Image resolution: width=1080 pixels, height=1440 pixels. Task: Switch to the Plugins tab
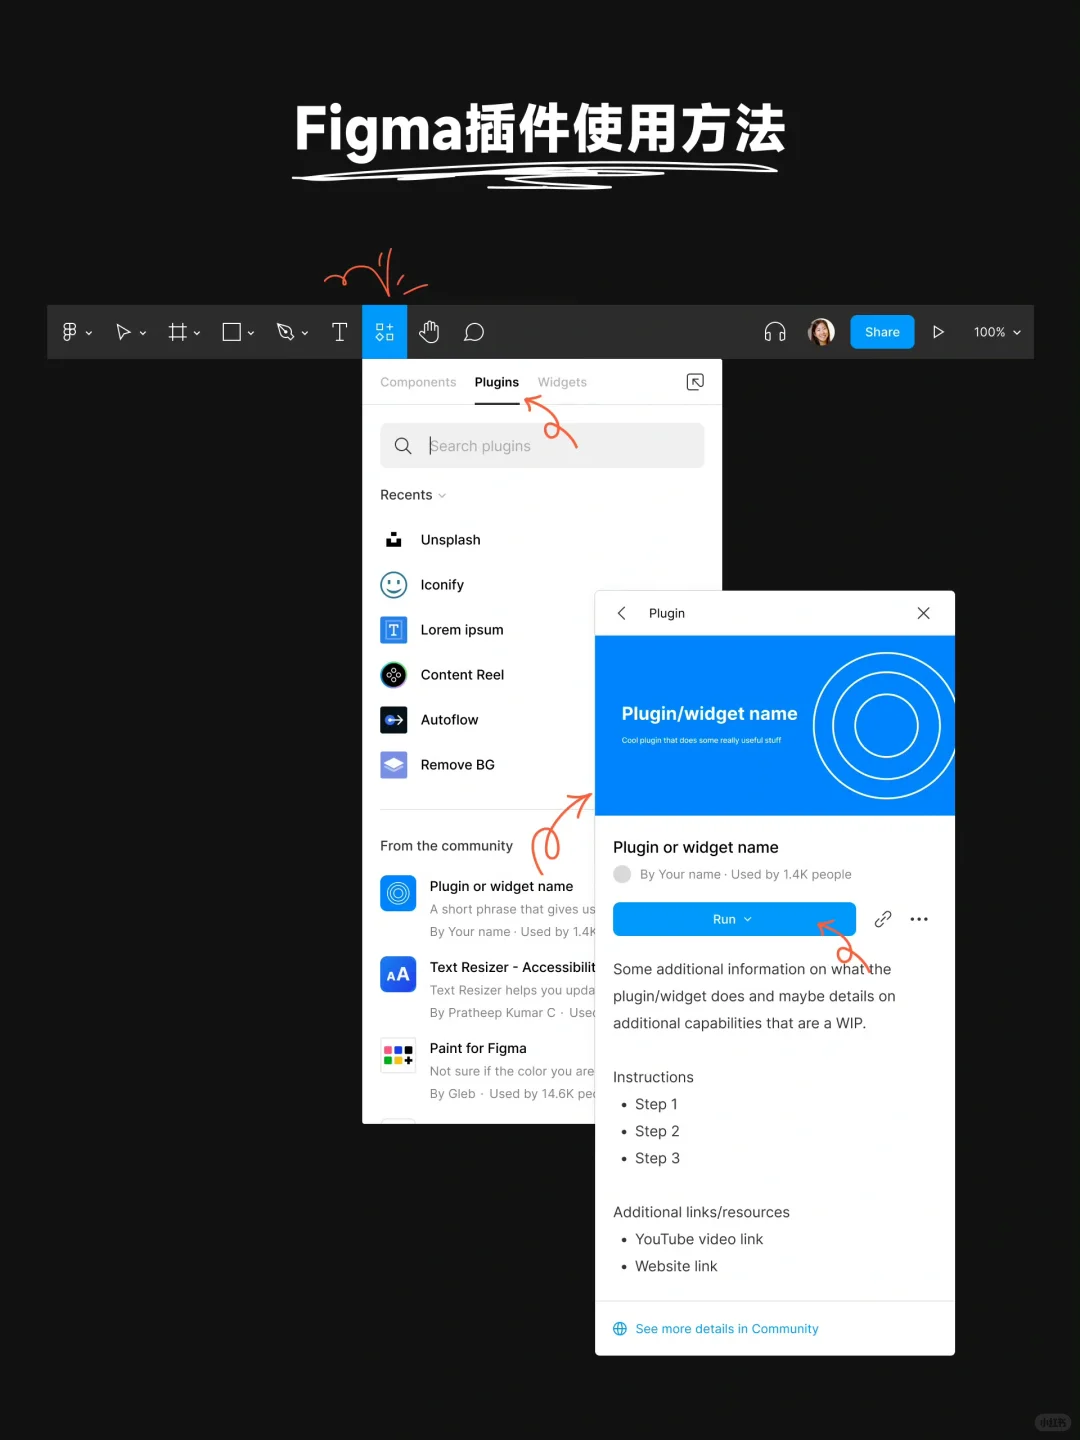click(x=497, y=382)
